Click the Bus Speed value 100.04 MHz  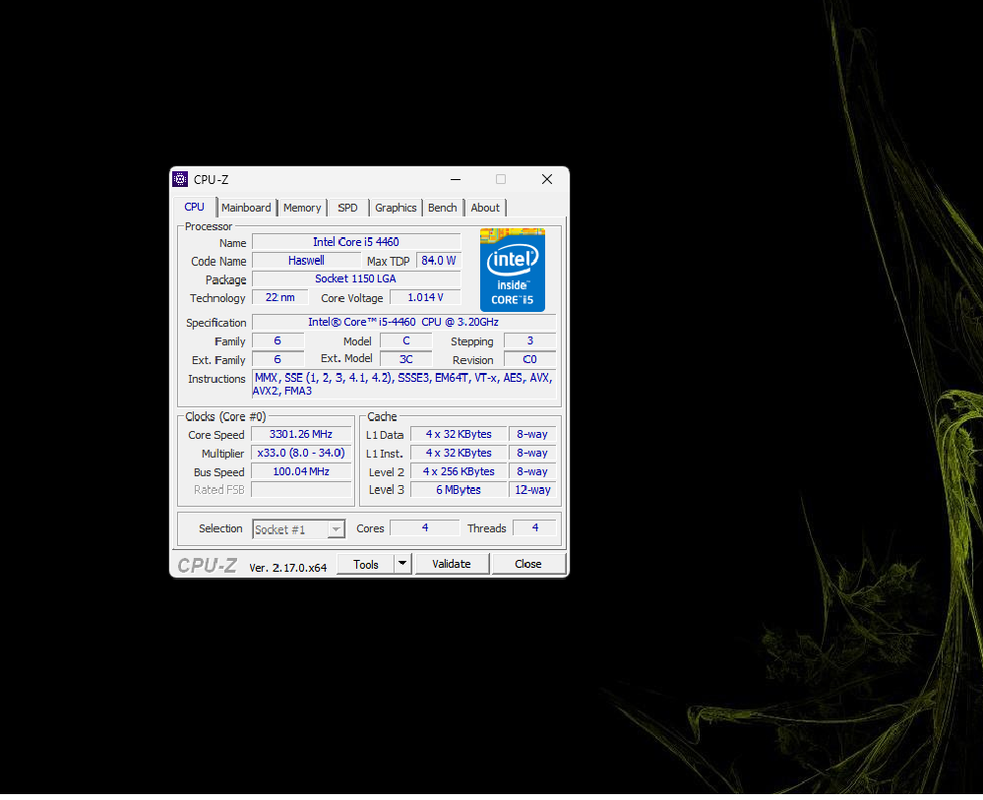coord(302,471)
